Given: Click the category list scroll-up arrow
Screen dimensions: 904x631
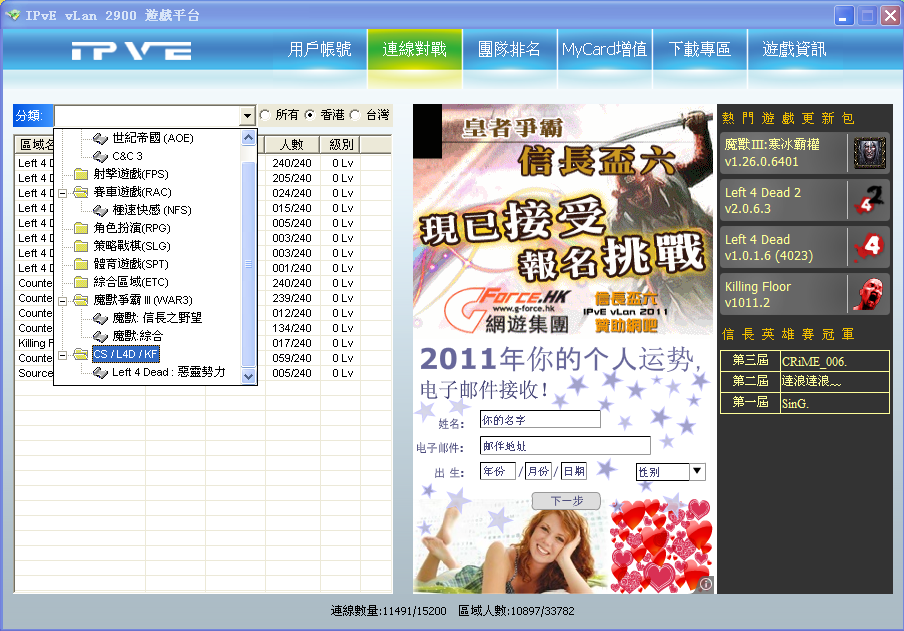Looking at the screenshot, I should pos(248,137).
